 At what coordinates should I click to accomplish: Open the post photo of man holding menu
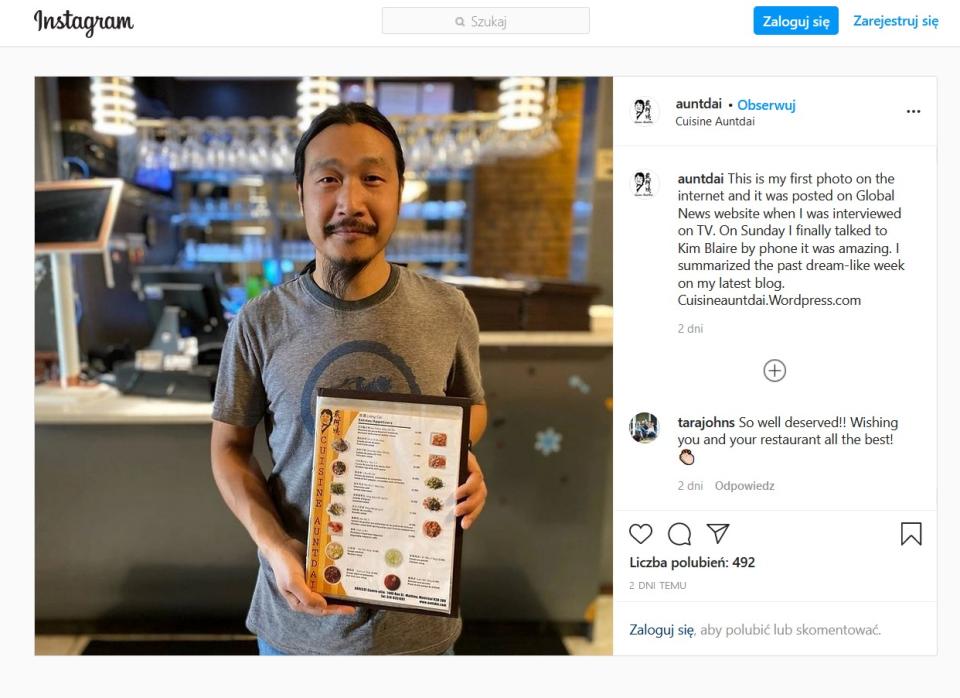tap(323, 366)
